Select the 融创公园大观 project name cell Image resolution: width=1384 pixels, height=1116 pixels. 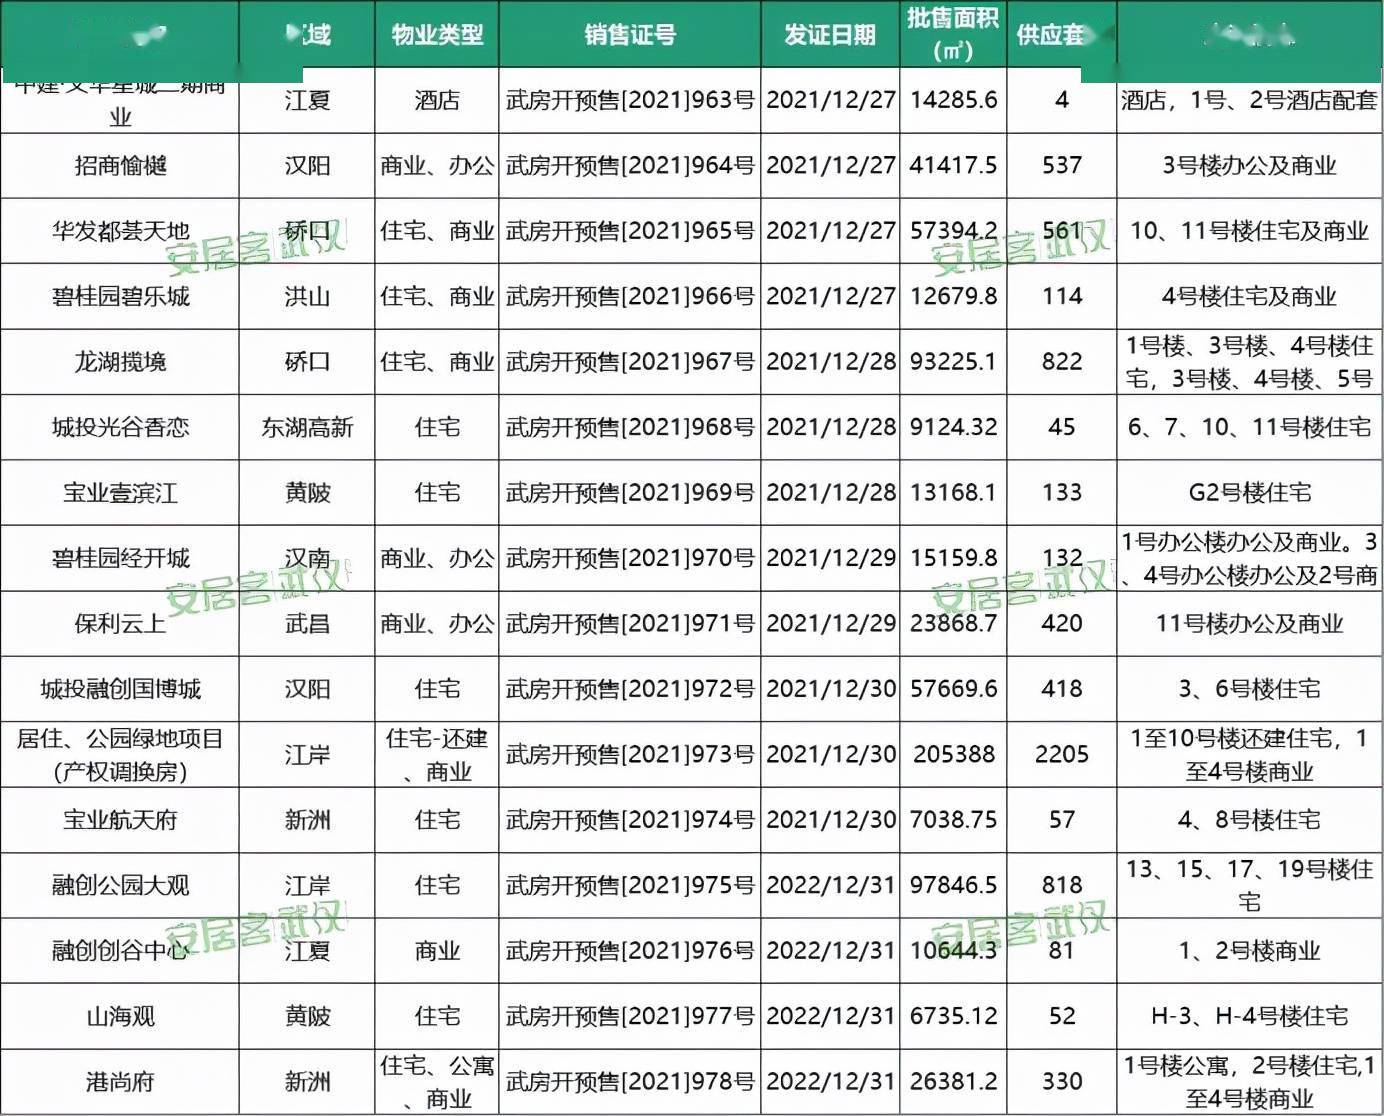click(120, 885)
